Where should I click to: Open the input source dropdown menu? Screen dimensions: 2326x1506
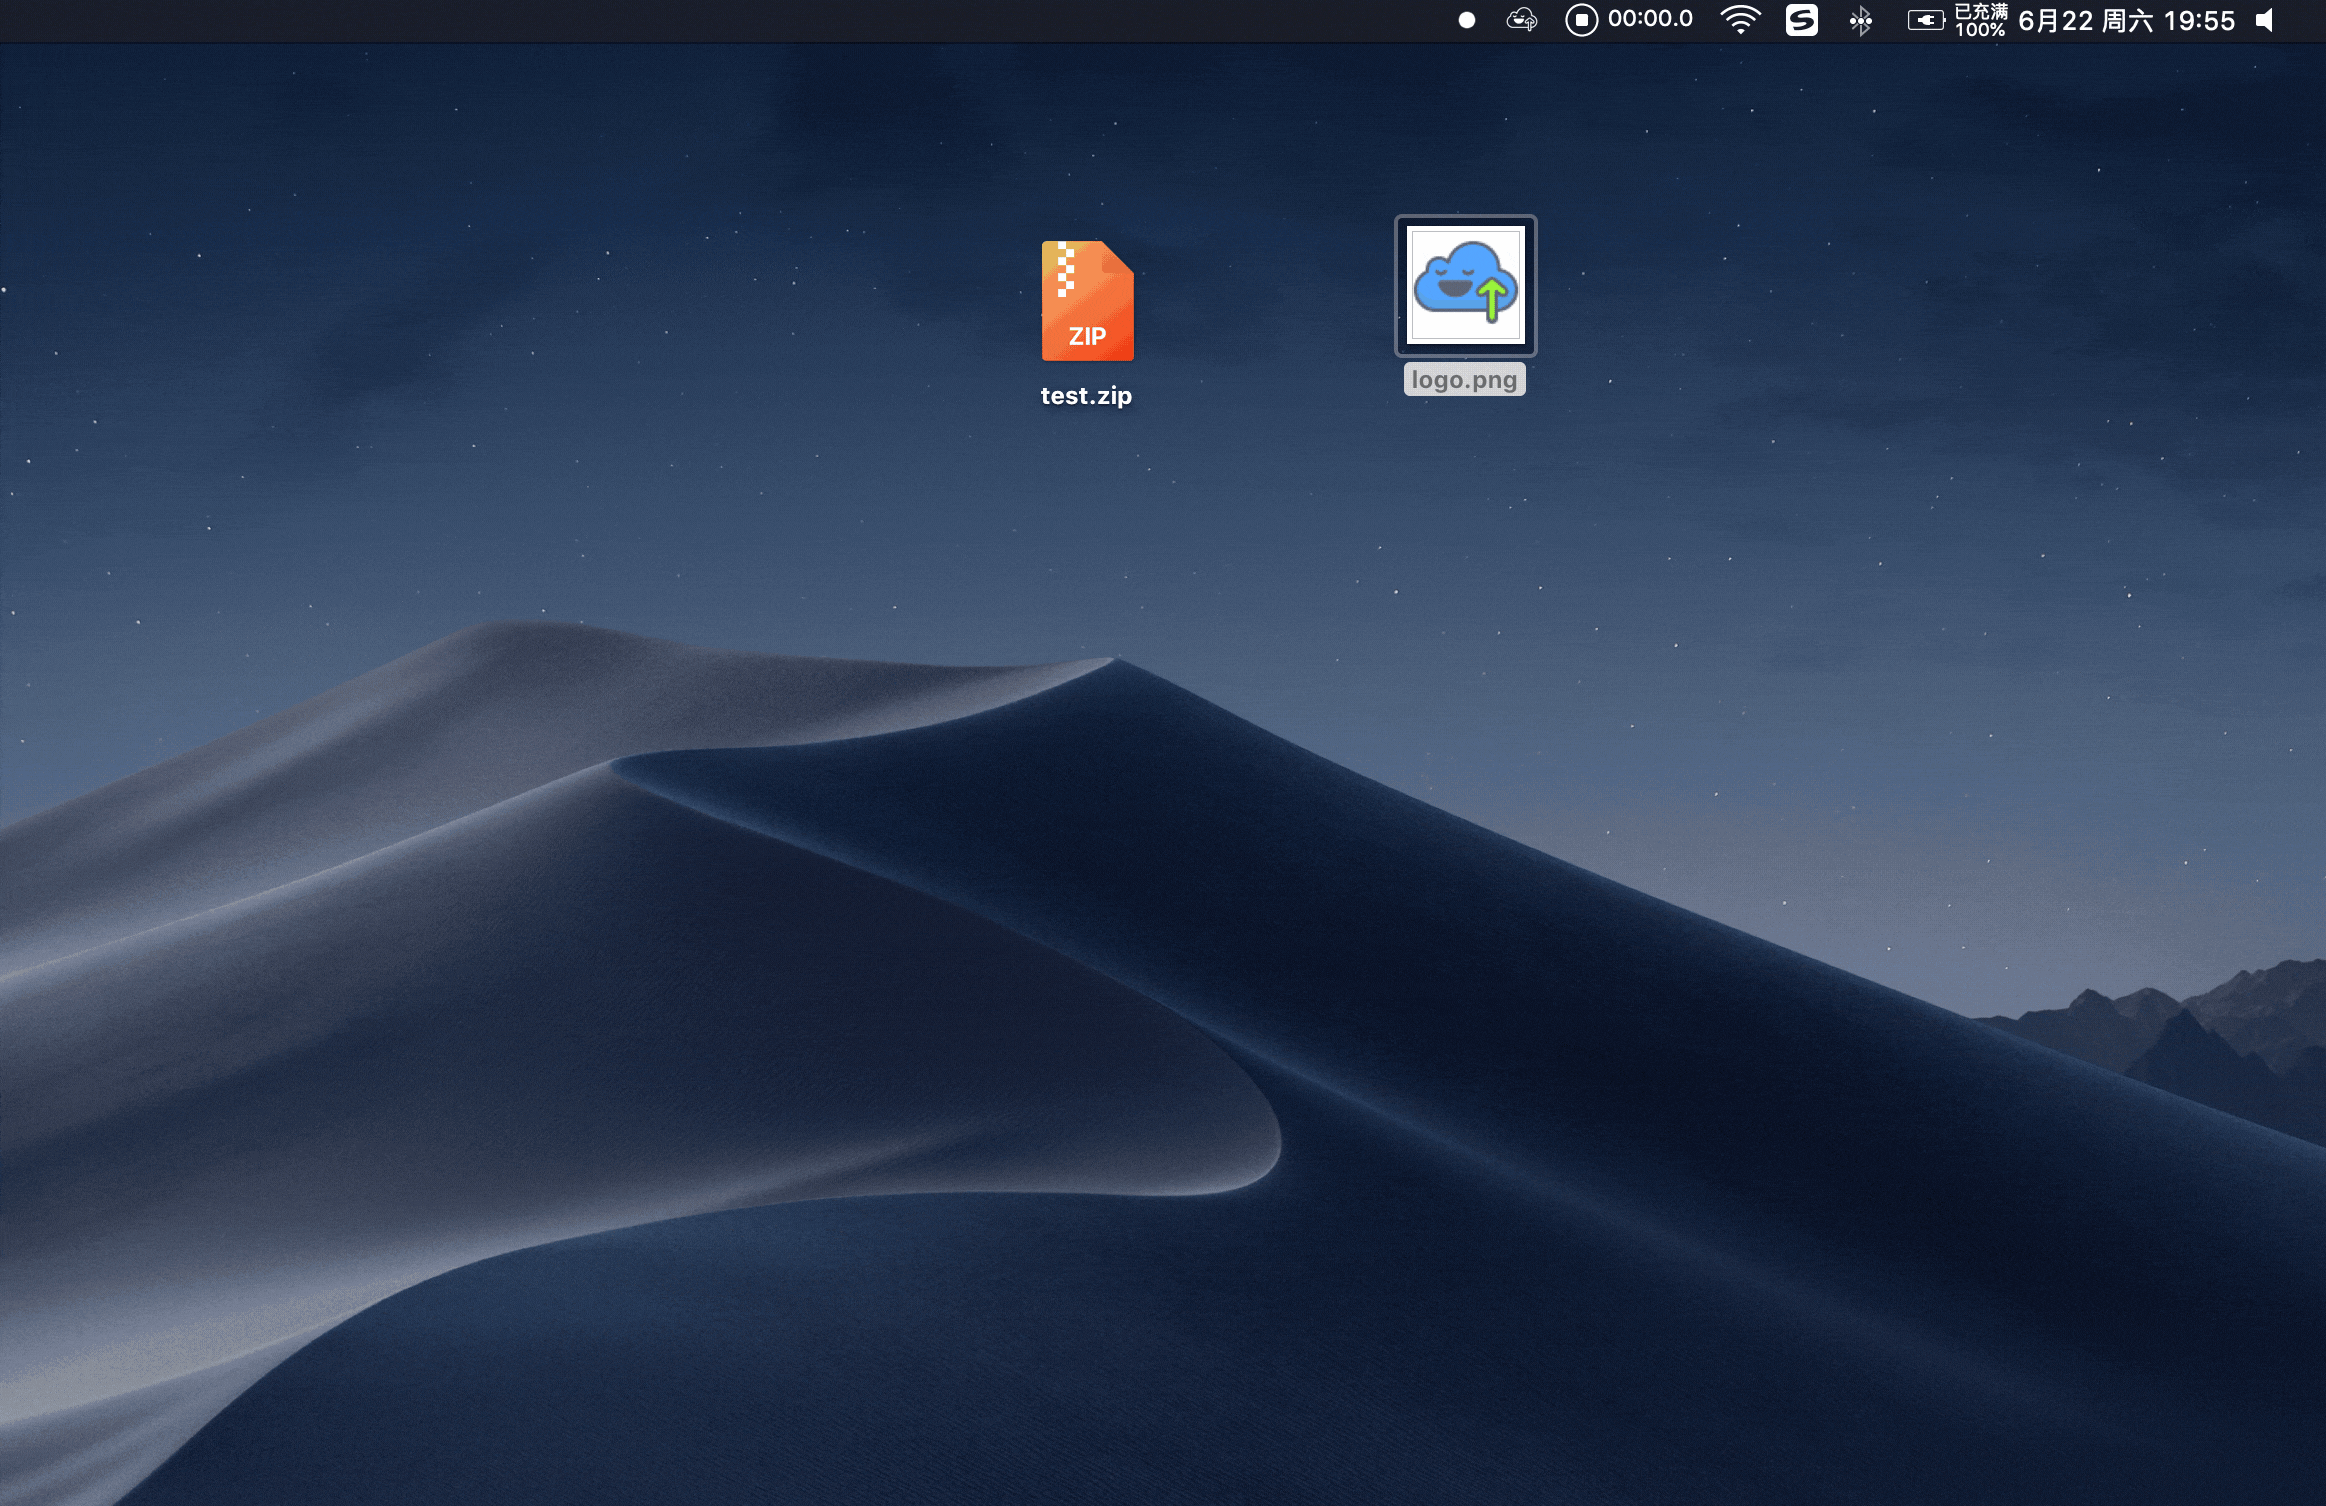click(1803, 19)
